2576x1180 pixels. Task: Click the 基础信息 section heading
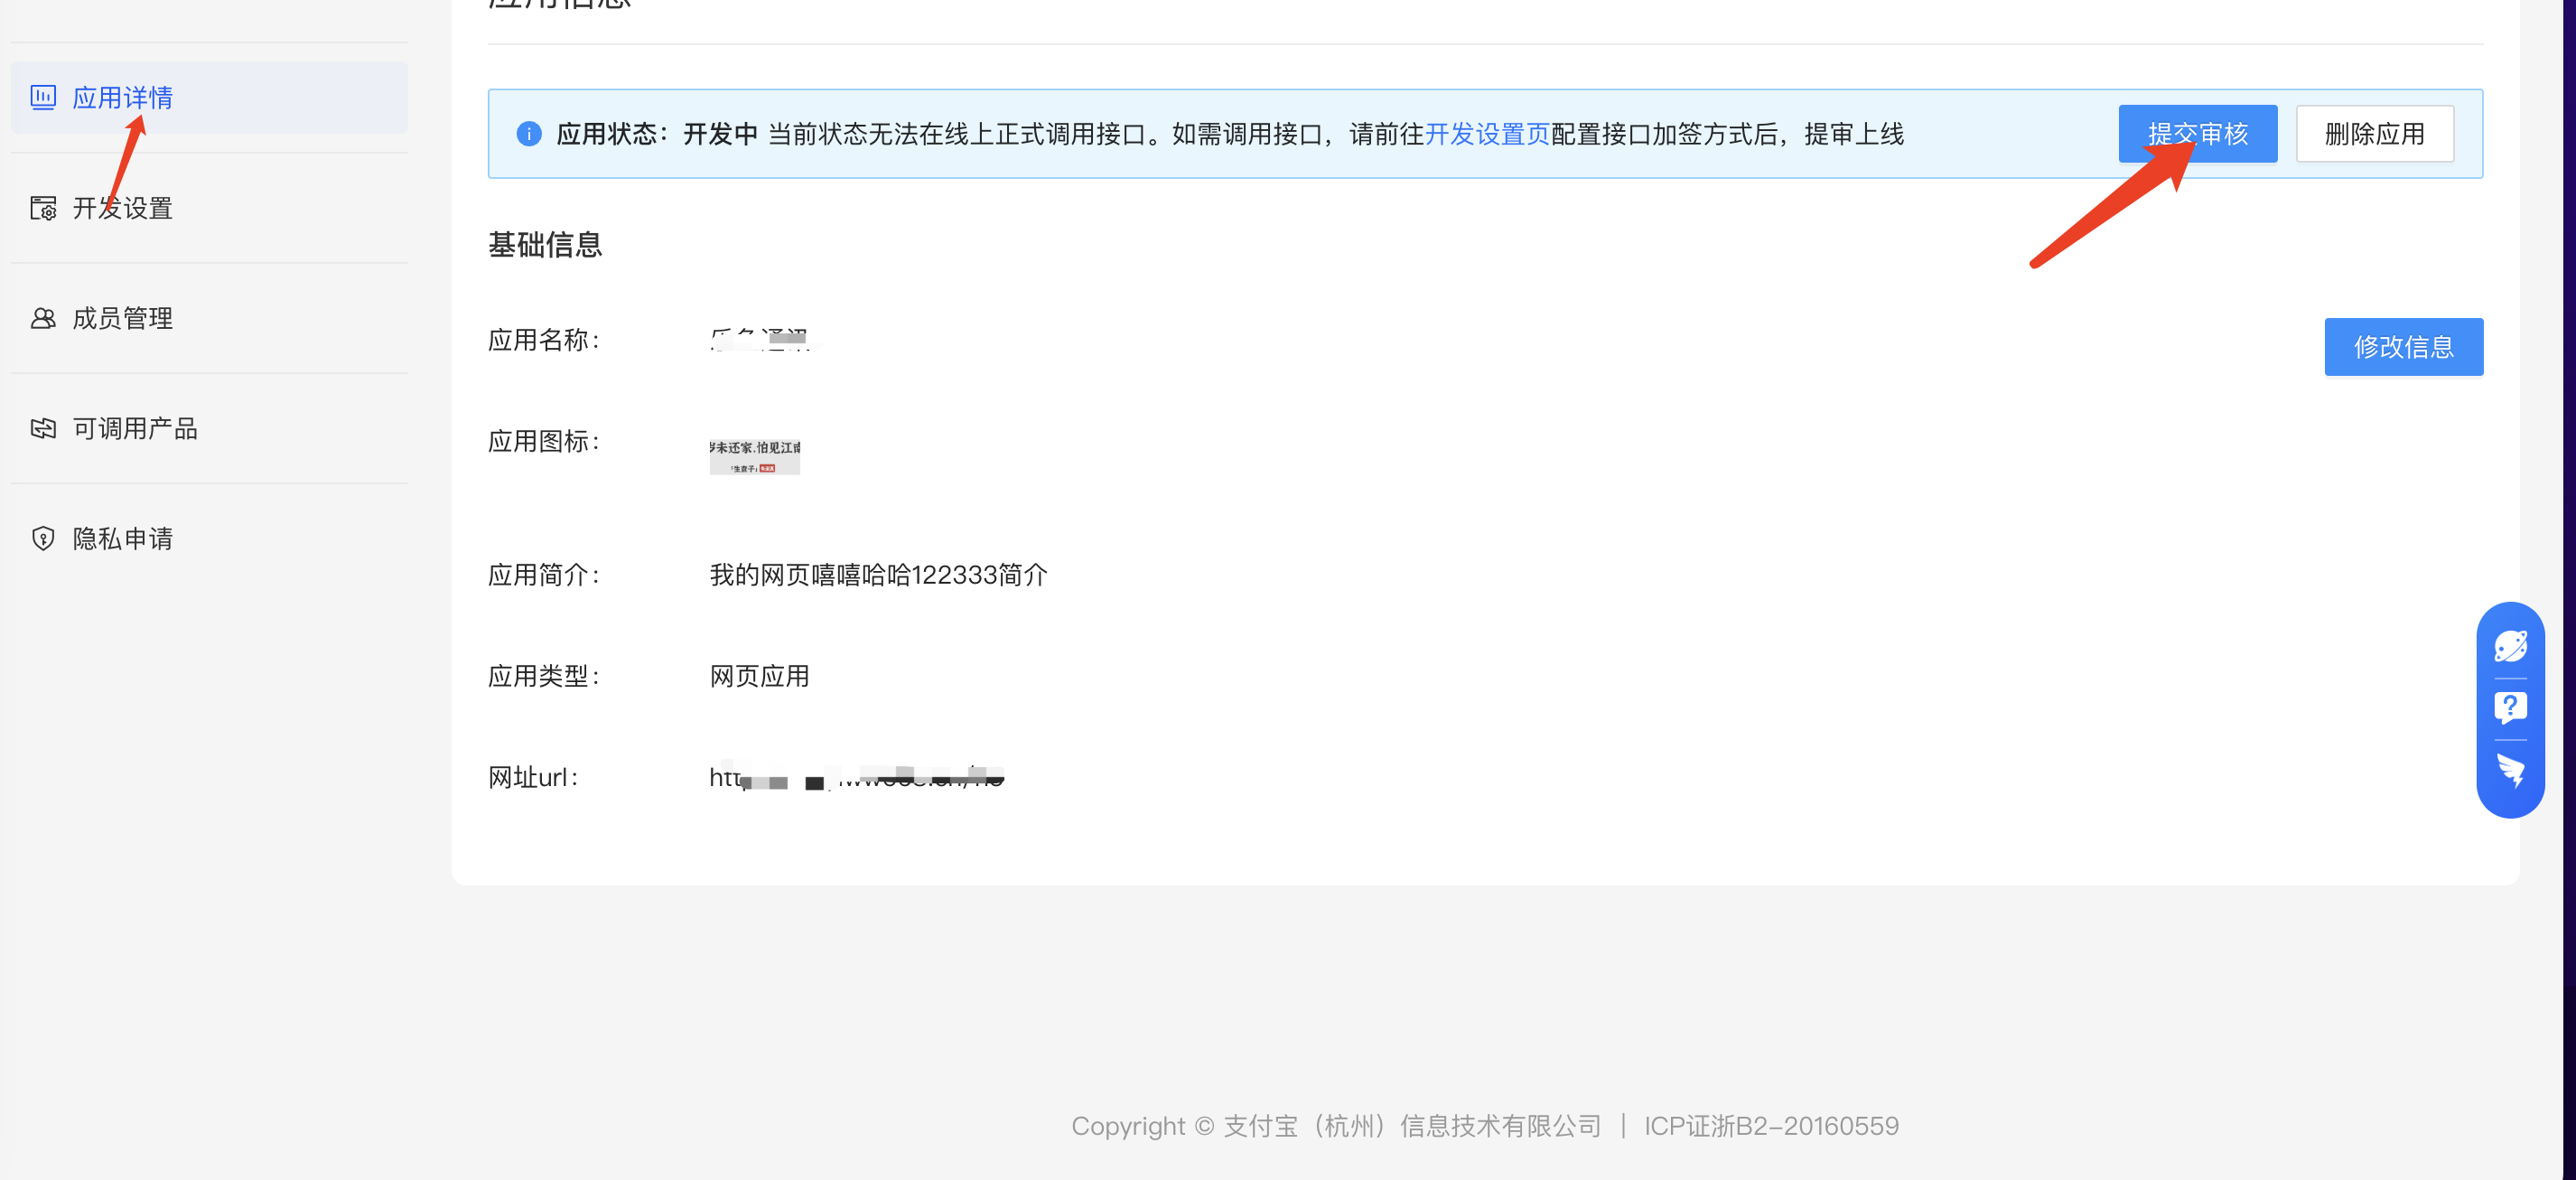545,245
